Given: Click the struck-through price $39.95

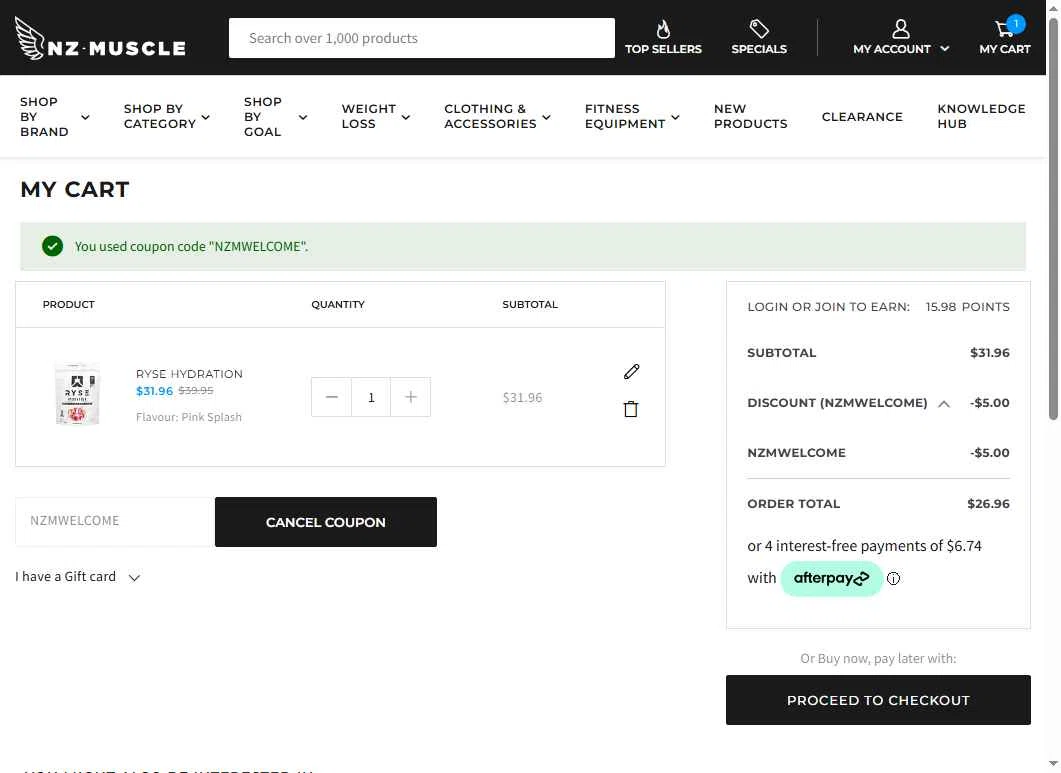Looking at the screenshot, I should (x=196, y=391).
